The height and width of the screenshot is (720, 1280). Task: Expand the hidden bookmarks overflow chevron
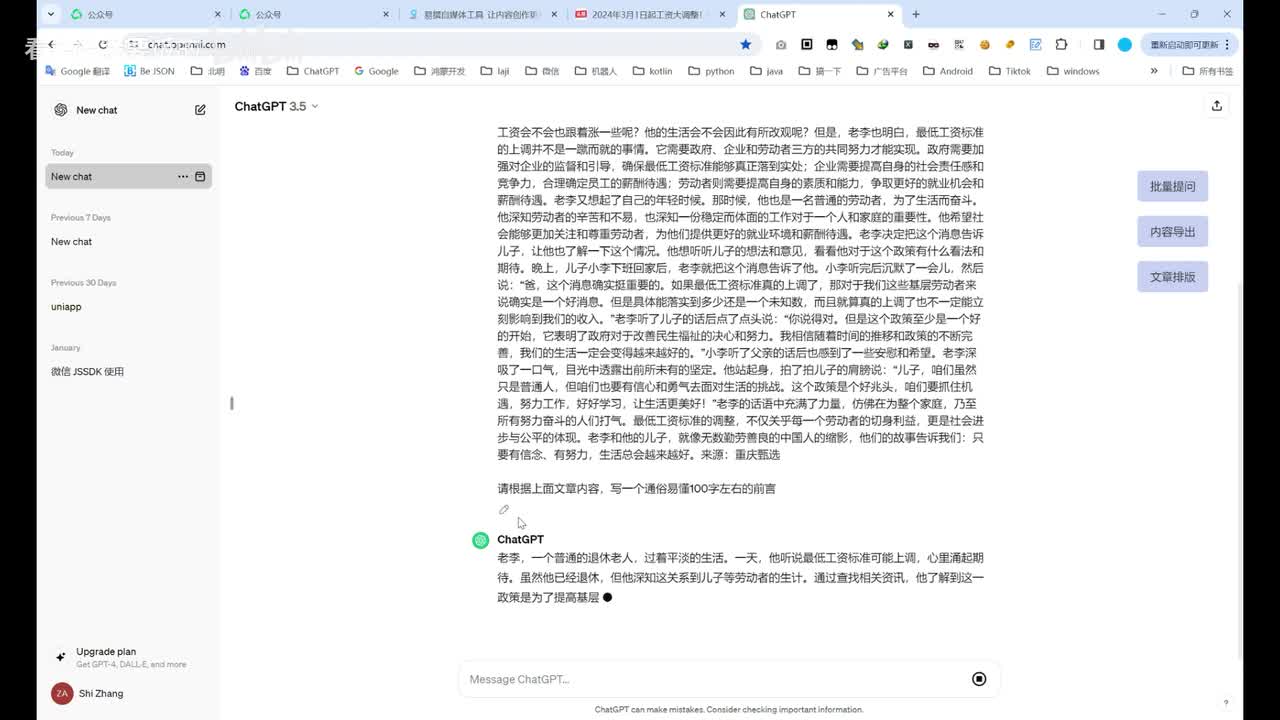click(1154, 71)
